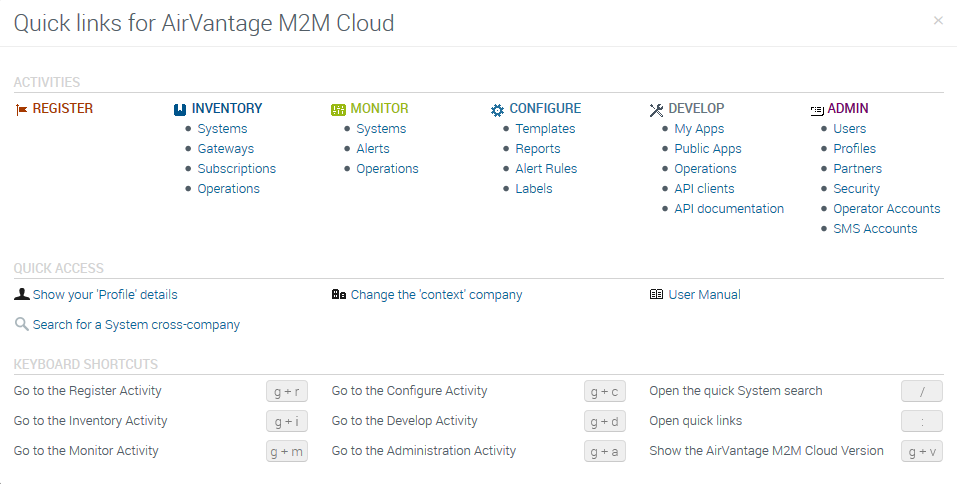Open Alert Rules under Configure
The height and width of the screenshot is (484, 957).
point(546,169)
